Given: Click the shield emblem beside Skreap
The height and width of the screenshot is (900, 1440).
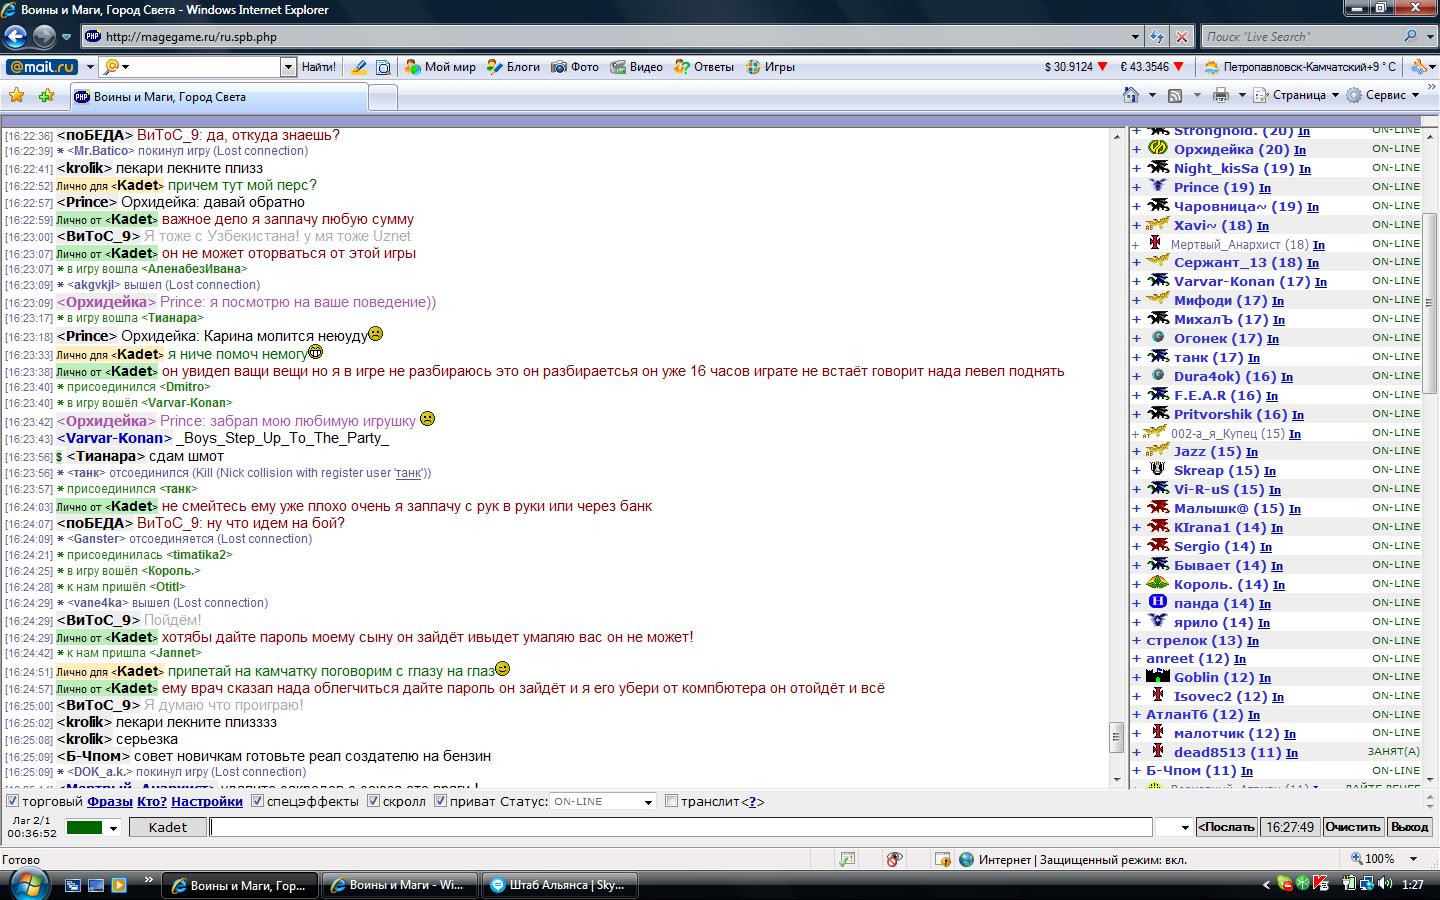Looking at the screenshot, I should pyautogui.click(x=1158, y=469).
